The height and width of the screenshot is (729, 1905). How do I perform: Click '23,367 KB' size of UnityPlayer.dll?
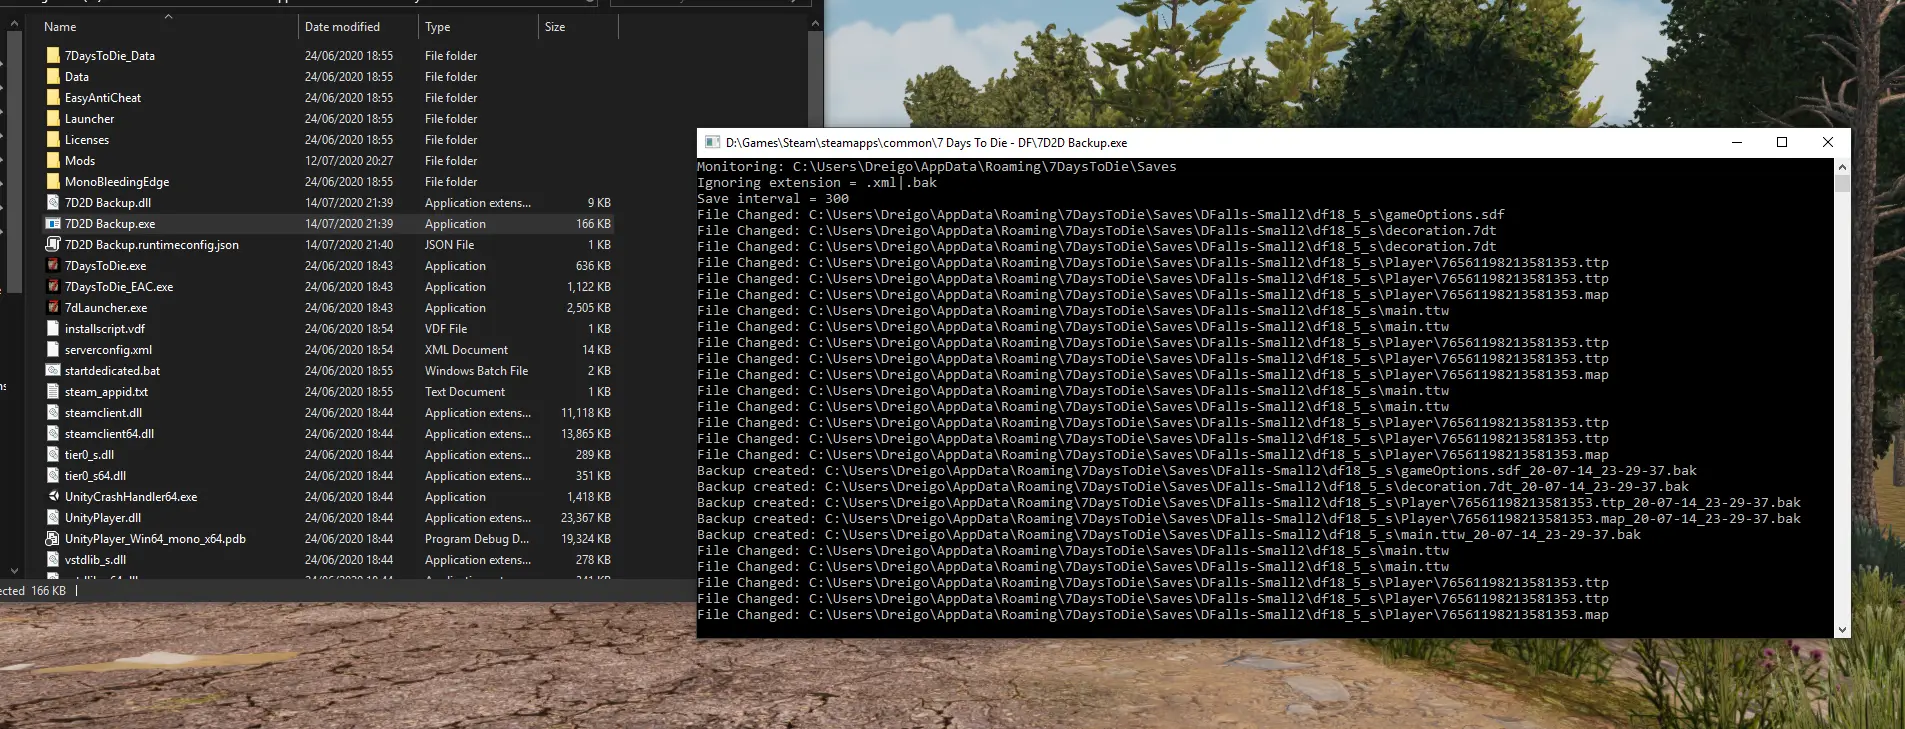(x=586, y=518)
